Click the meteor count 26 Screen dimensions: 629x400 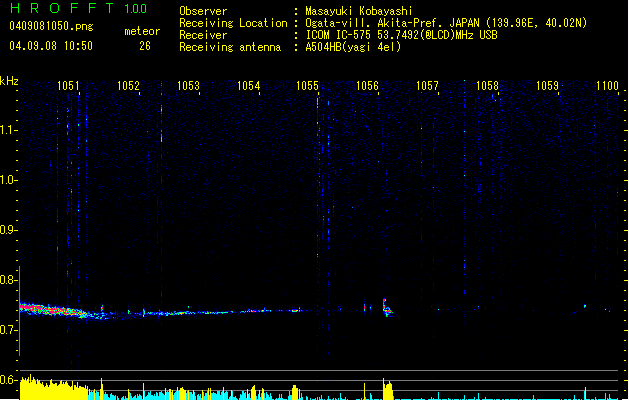pyautogui.click(x=145, y=46)
